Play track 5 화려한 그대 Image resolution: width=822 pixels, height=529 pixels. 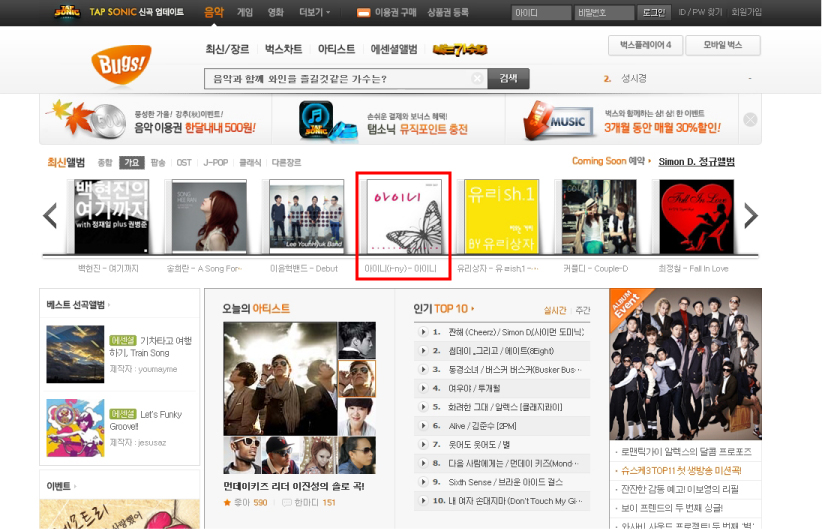click(423, 407)
